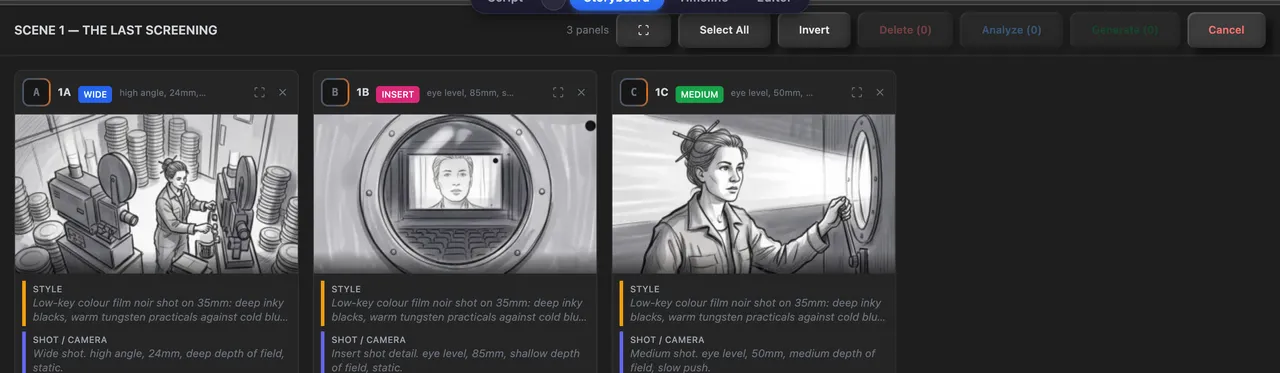
Task: Click the MEDIUM shot badge on 1C
Action: [x=699, y=94]
